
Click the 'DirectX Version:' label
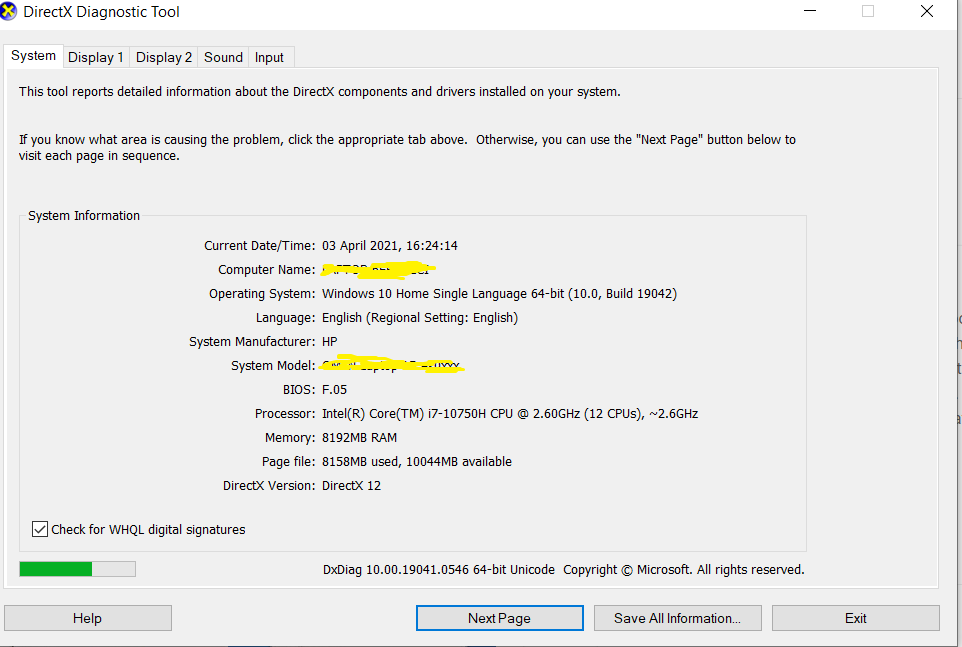(x=269, y=486)
